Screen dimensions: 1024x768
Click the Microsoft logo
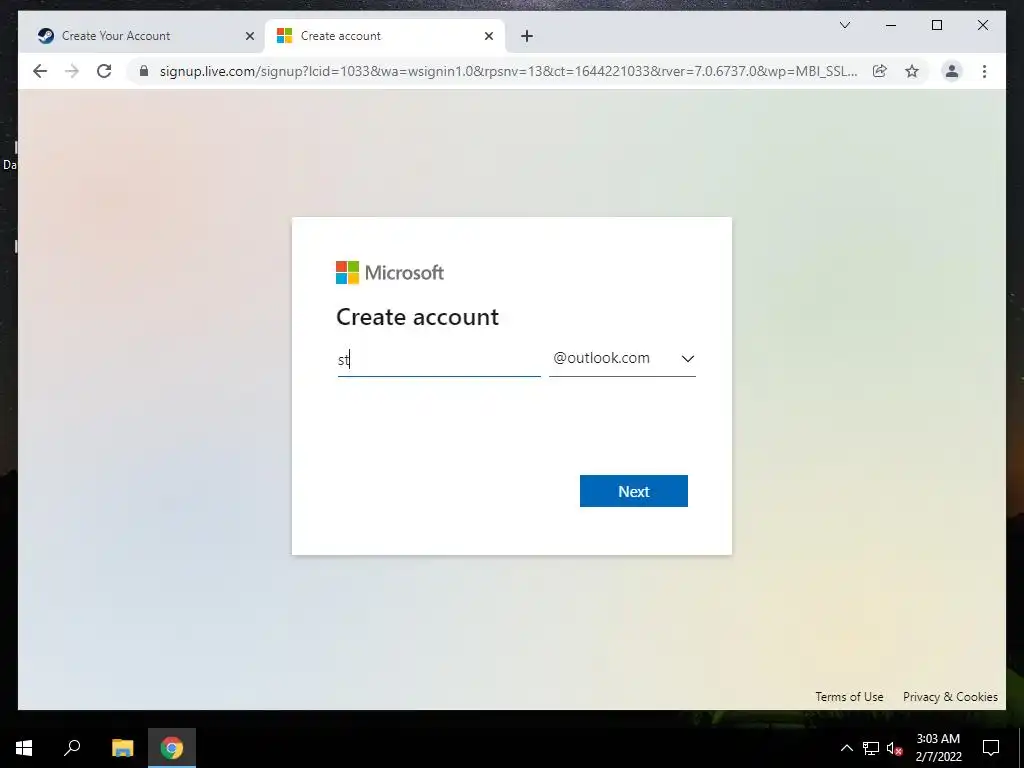390,273
